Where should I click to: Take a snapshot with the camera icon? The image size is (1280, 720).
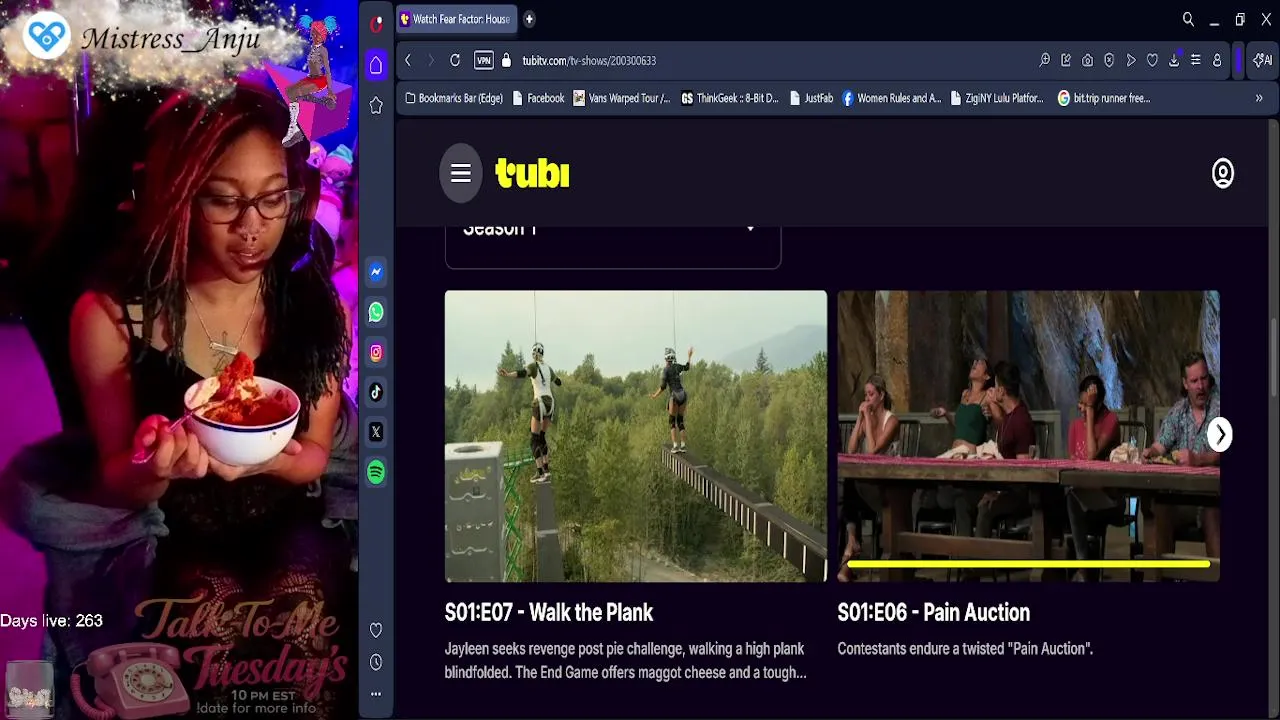coord(1088,60)
